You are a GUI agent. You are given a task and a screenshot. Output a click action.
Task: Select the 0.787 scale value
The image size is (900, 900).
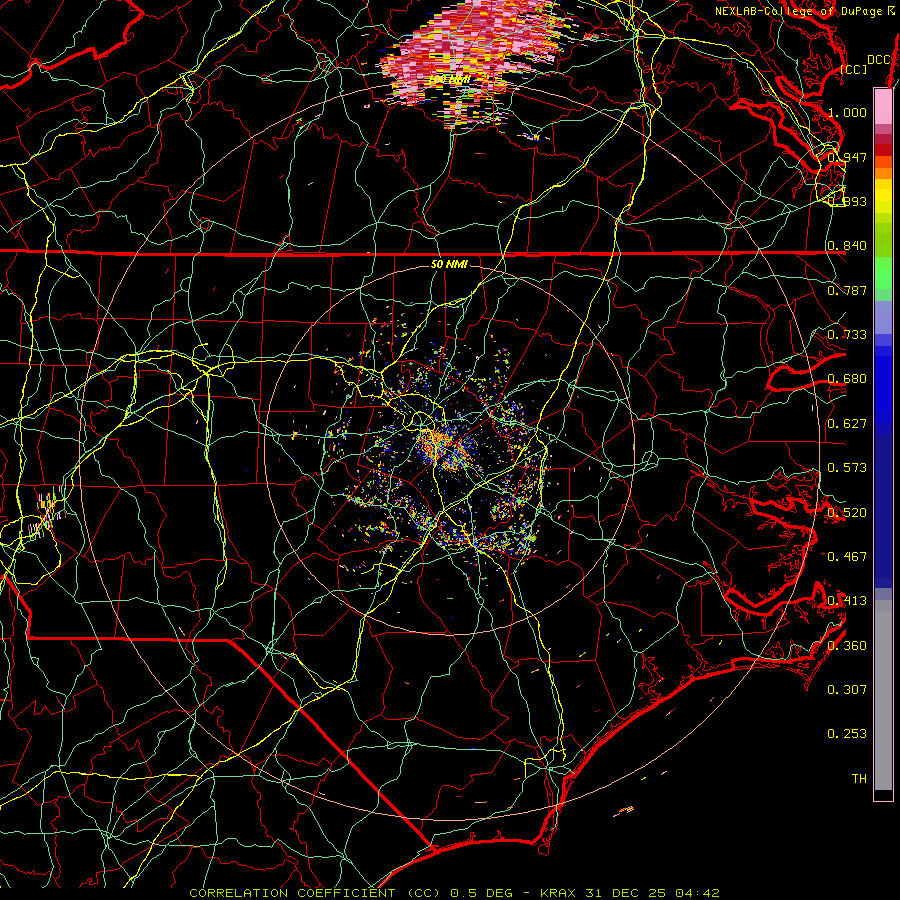(847, 290)
